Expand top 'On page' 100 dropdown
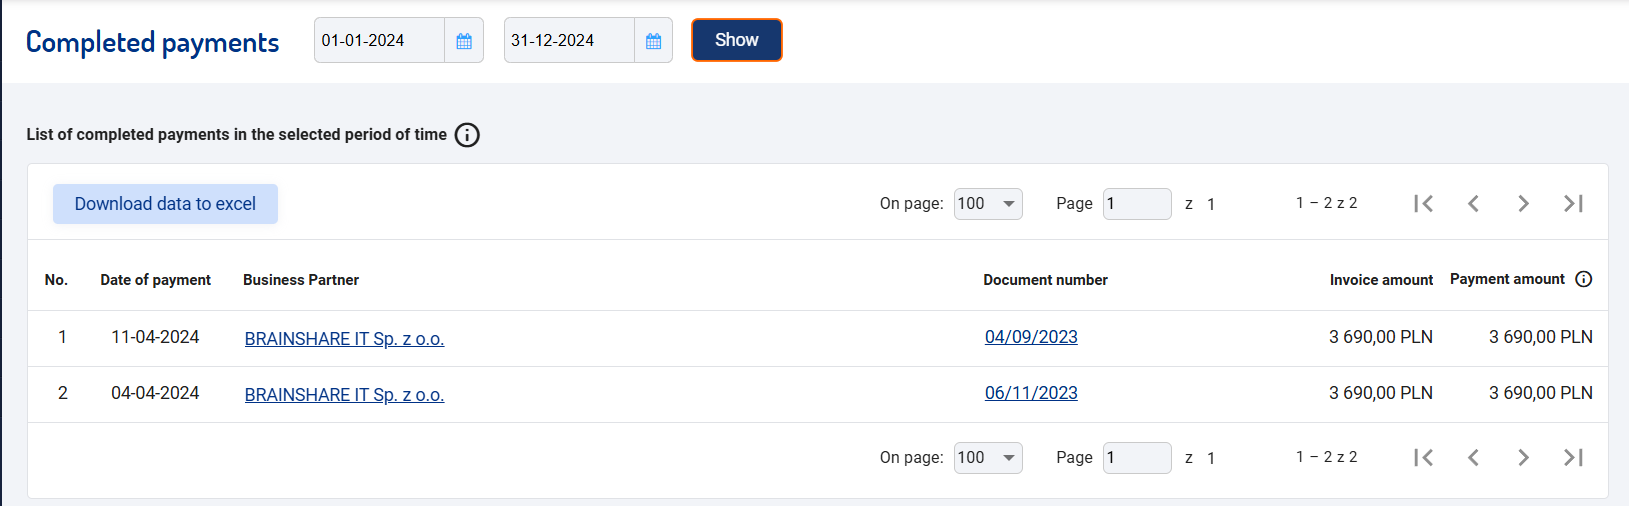 tap(988, 204)
